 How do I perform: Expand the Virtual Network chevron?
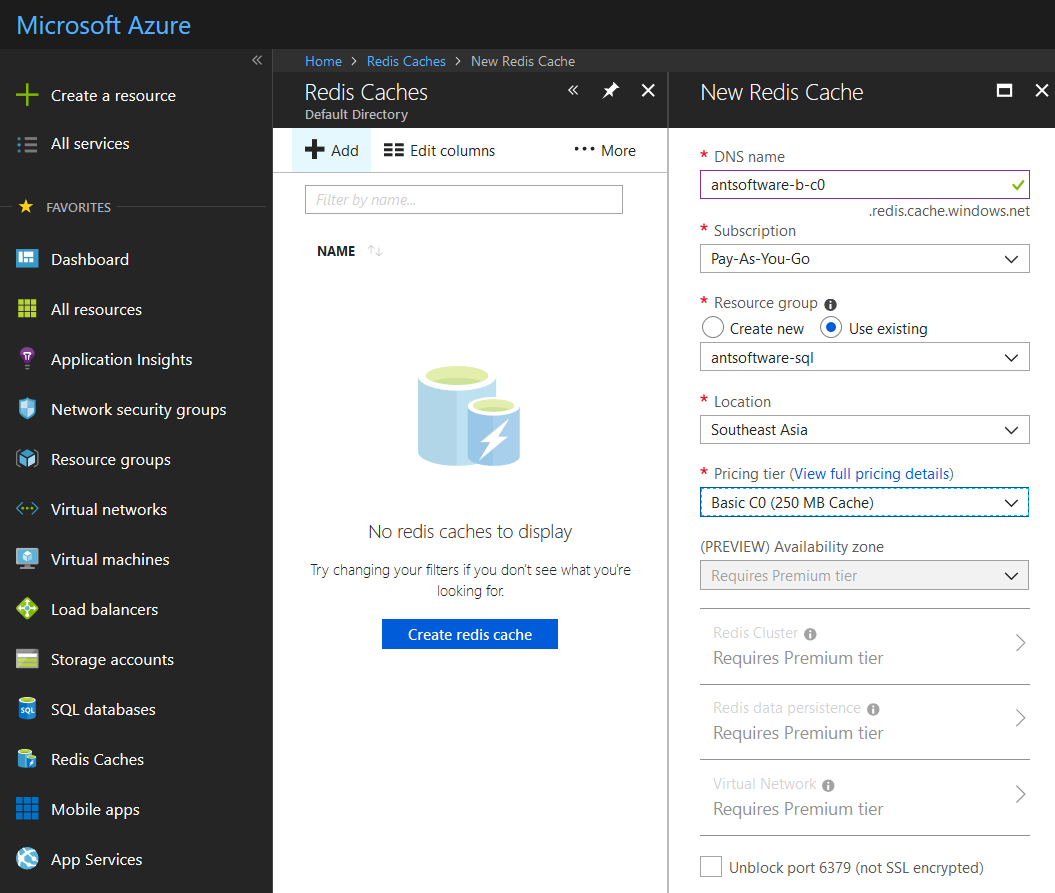[x=1020, y=794]
